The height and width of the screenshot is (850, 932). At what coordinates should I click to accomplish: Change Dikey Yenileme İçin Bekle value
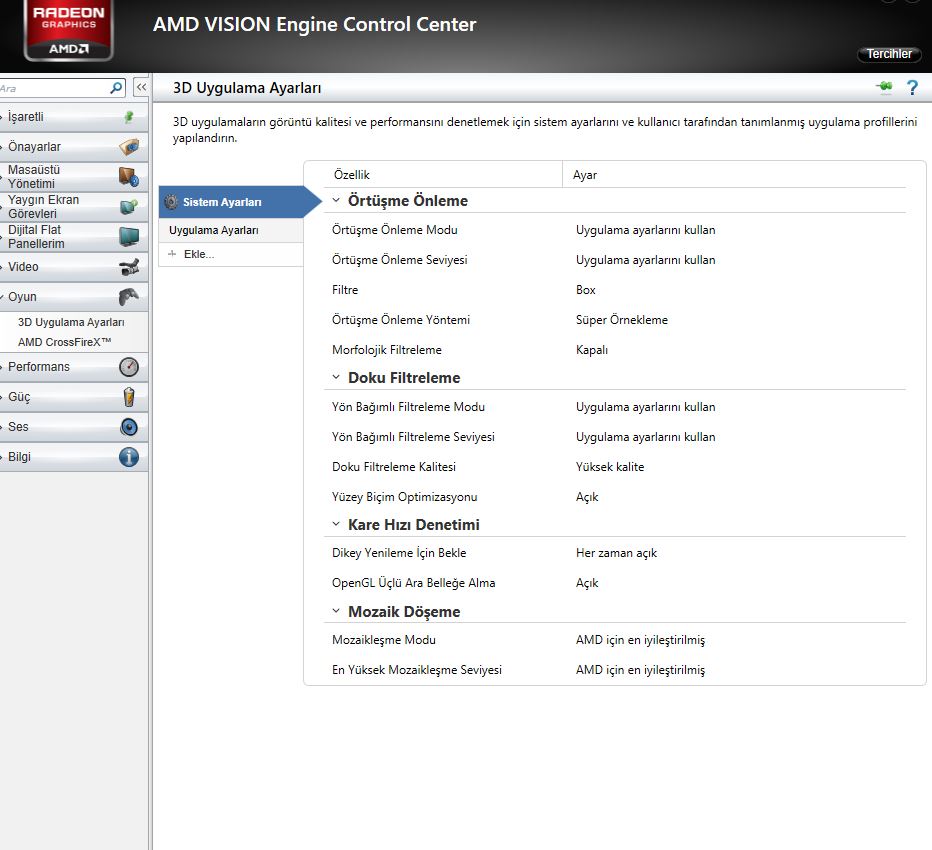(616, 553)
